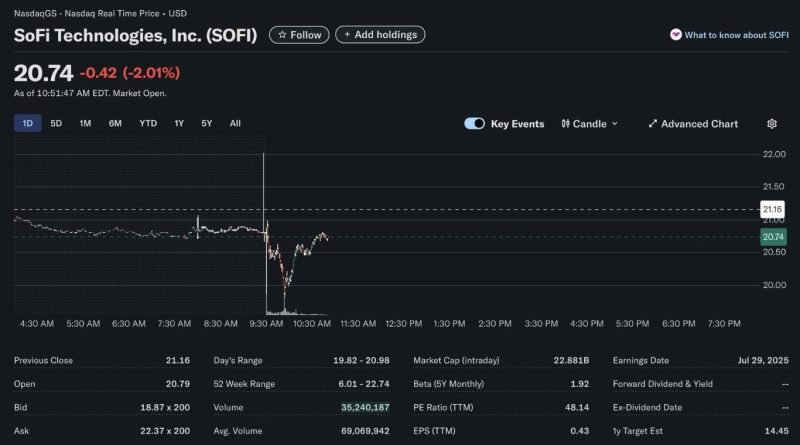Switch chart to 6M range
This screenshot has height=445, width=800.
click(x=115, y=123)
